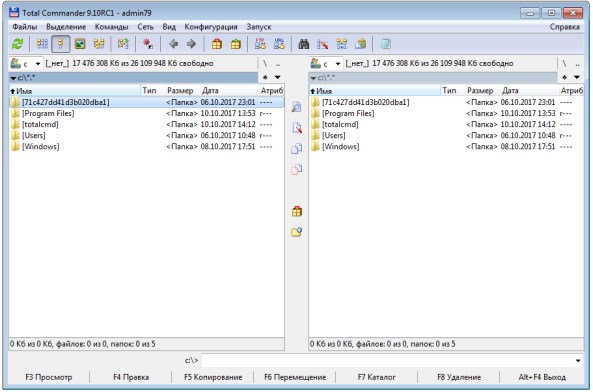This screenshot has width=593, height=392.
Task: Click the F4 Правка button
Action: 131,377
